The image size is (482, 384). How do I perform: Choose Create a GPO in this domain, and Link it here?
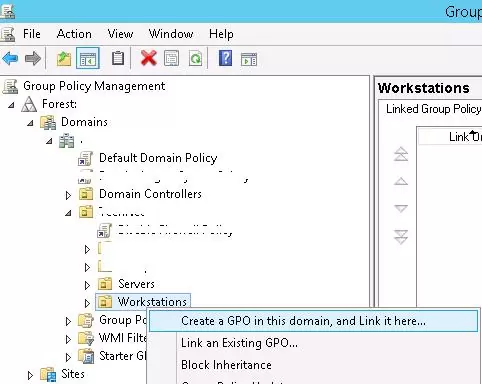coord(313,321)
